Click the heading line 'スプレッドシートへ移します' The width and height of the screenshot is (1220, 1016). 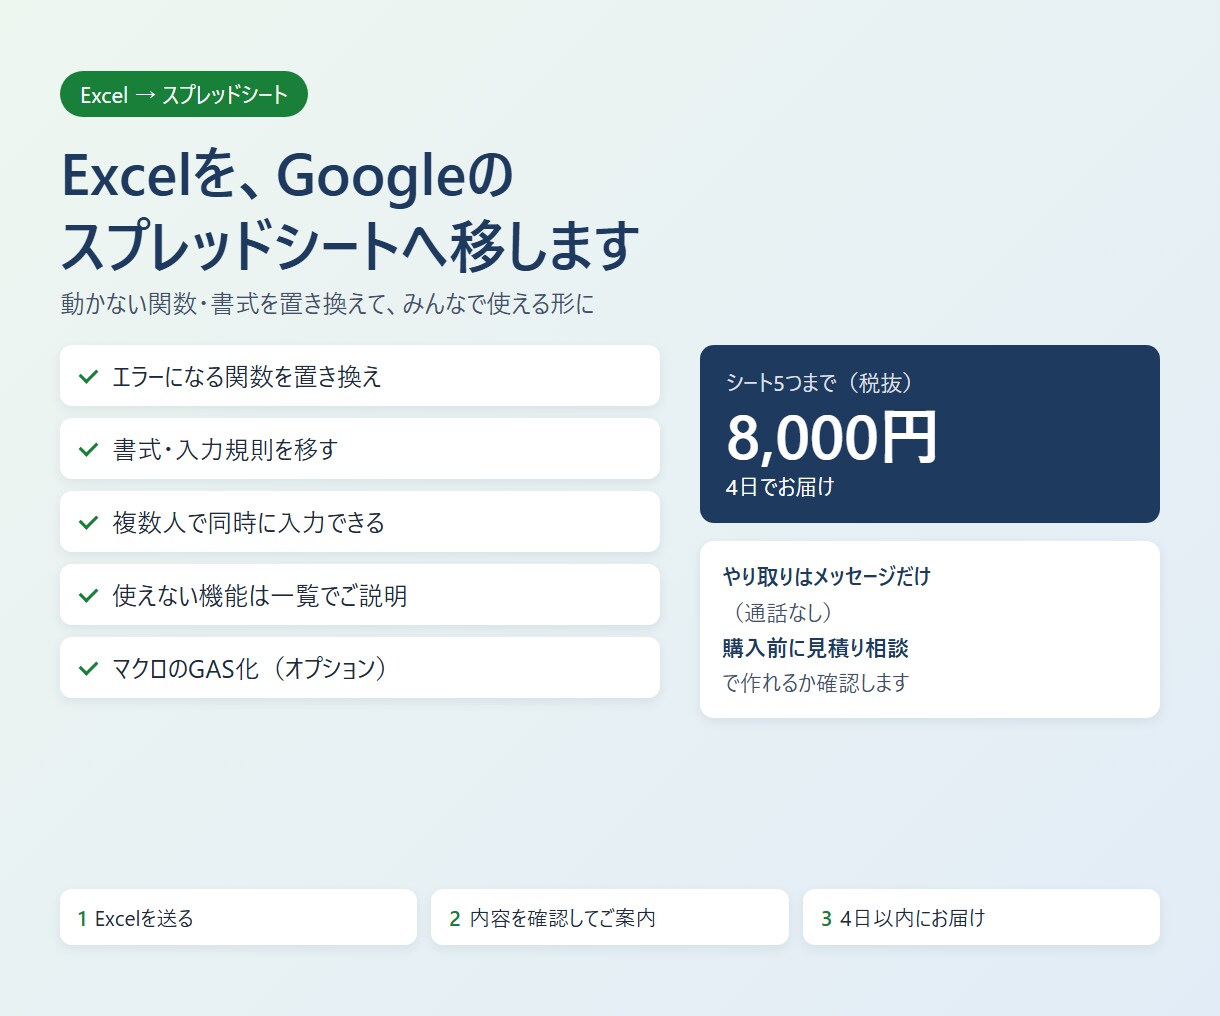[350, 246]
